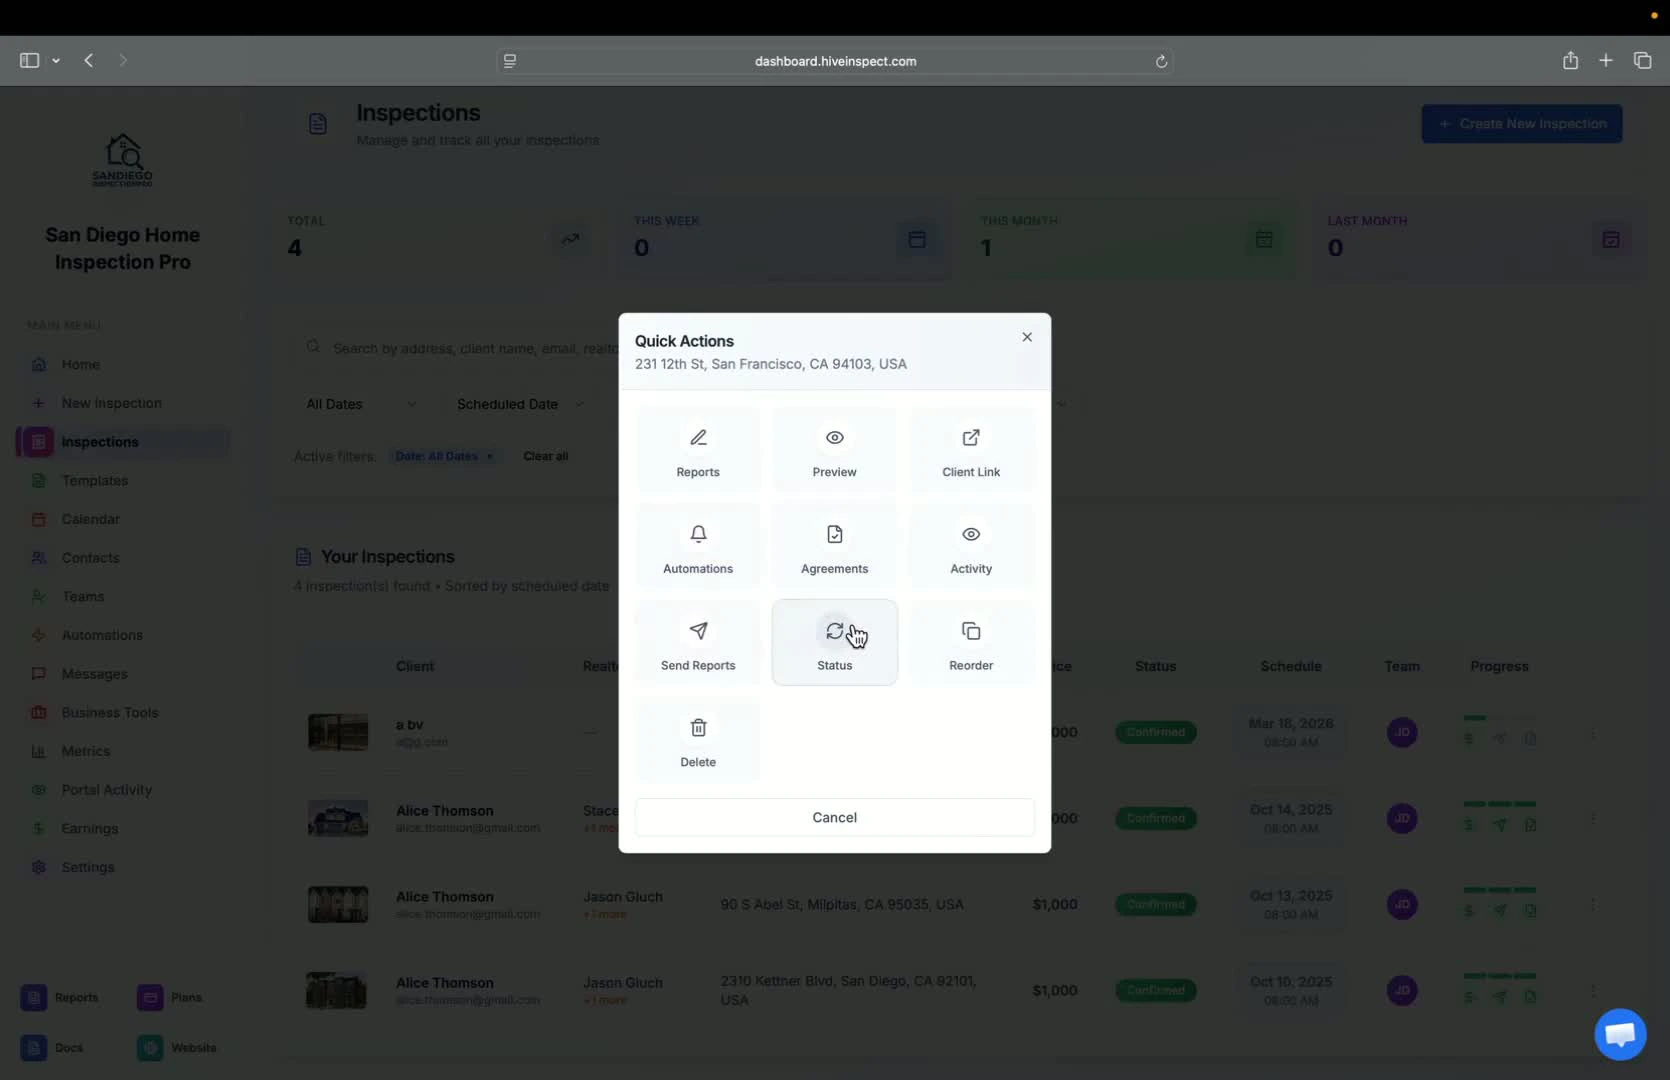Open a new browser tab
Viewport: 1670px width, 1080px height.
(x=1606, y=60)
